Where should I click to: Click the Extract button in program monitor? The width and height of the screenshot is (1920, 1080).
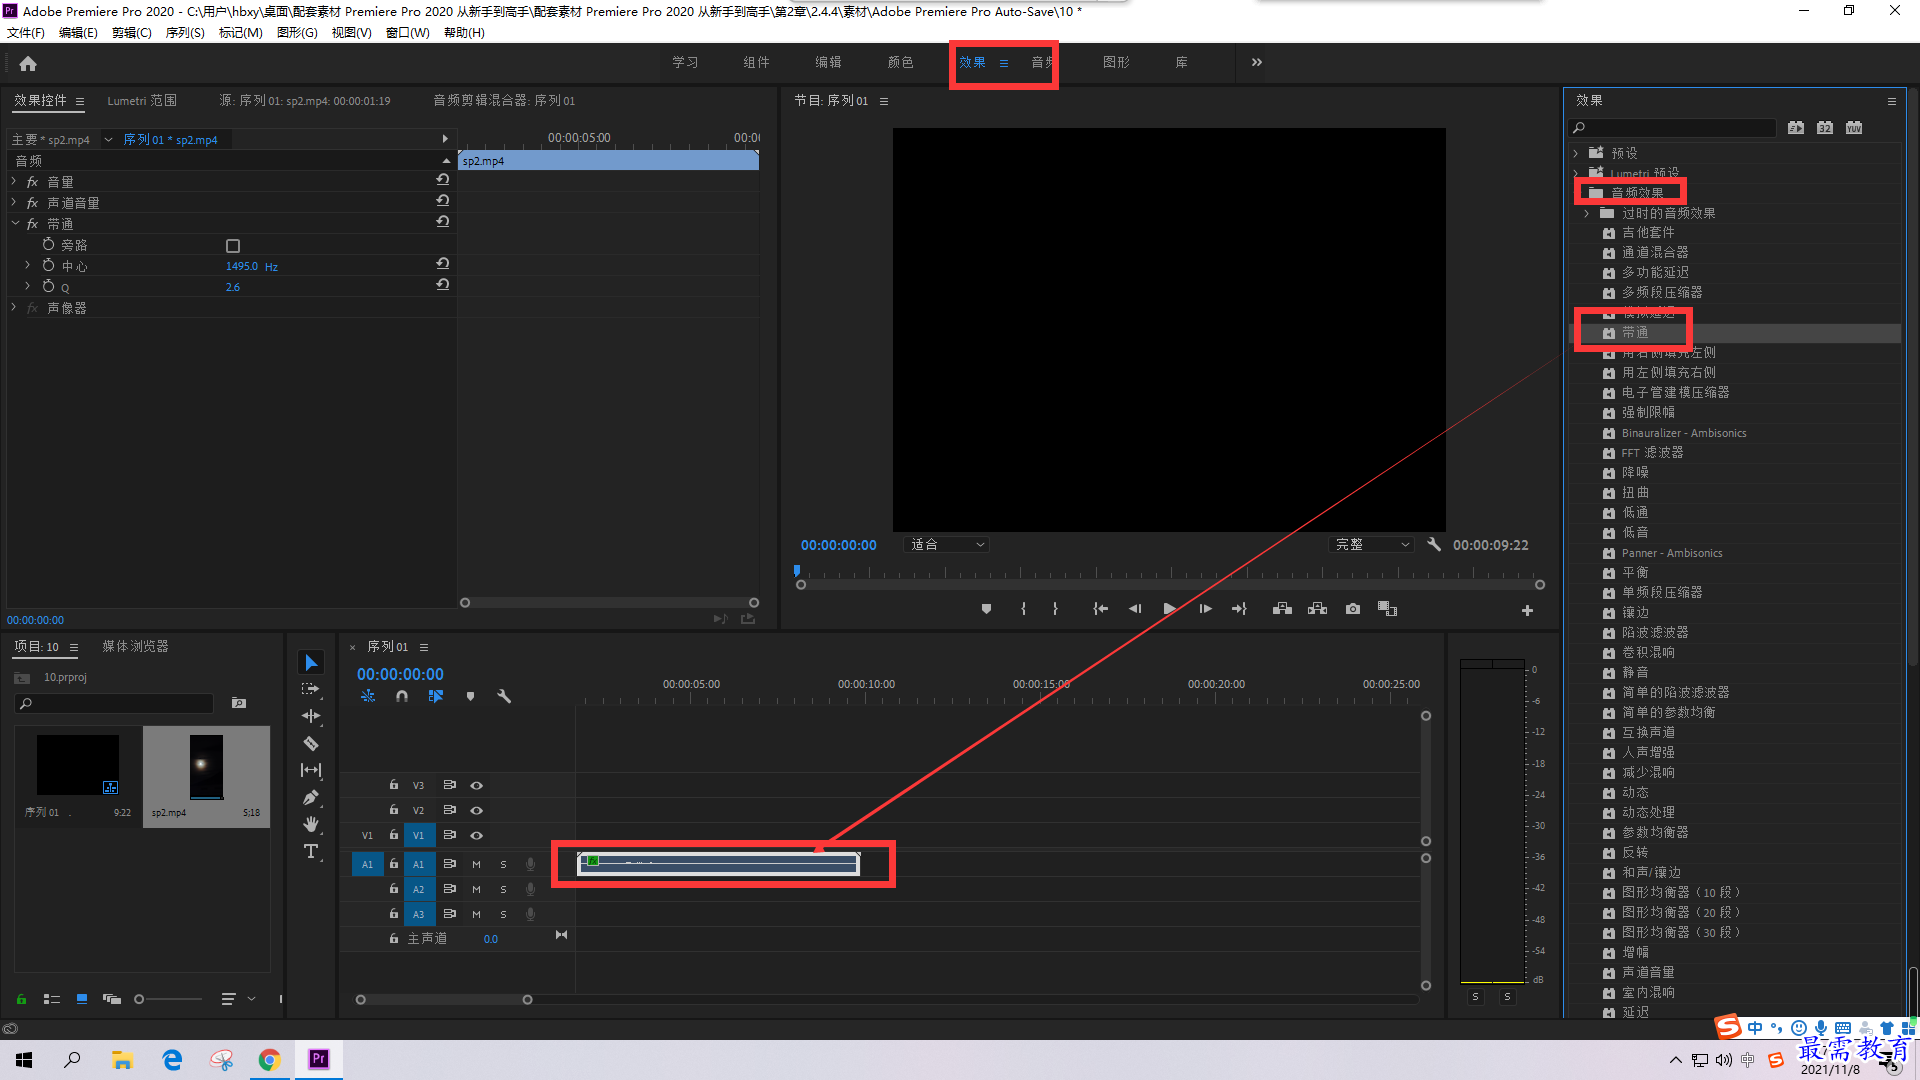[x=1318, y=608]
